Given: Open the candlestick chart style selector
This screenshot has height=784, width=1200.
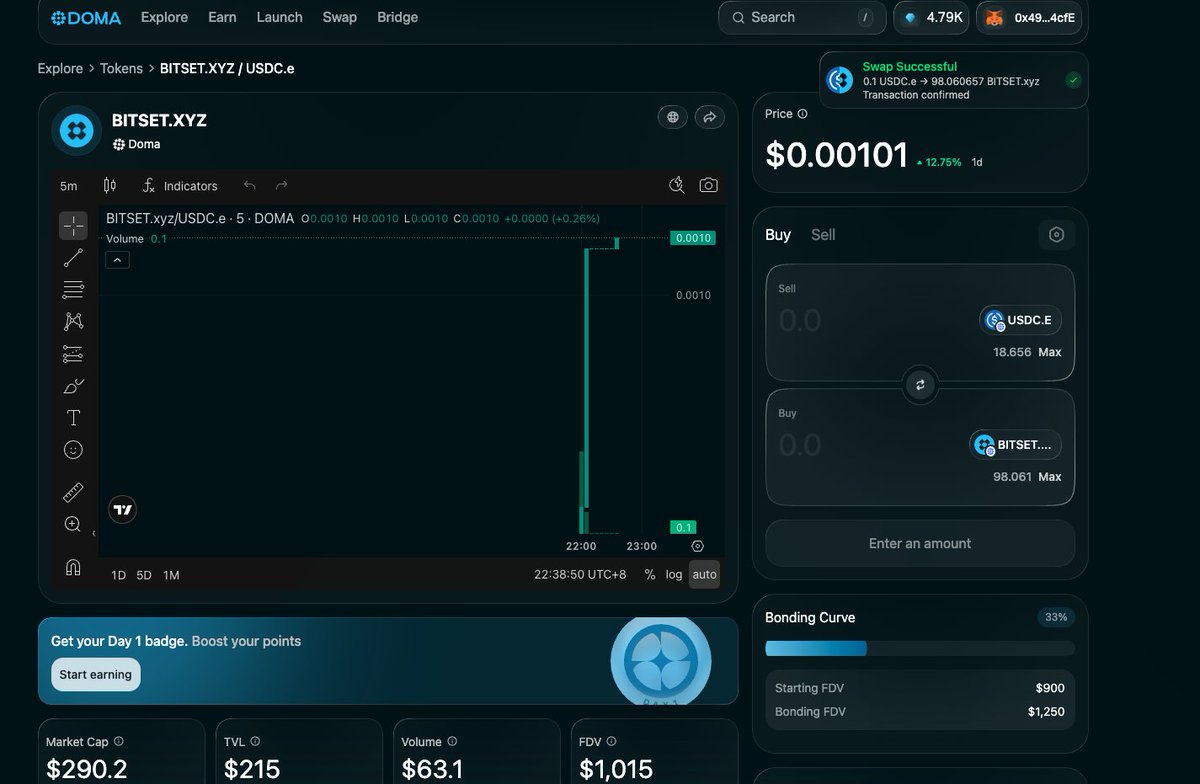Looking at the screenshot, I should coord(110,186).
